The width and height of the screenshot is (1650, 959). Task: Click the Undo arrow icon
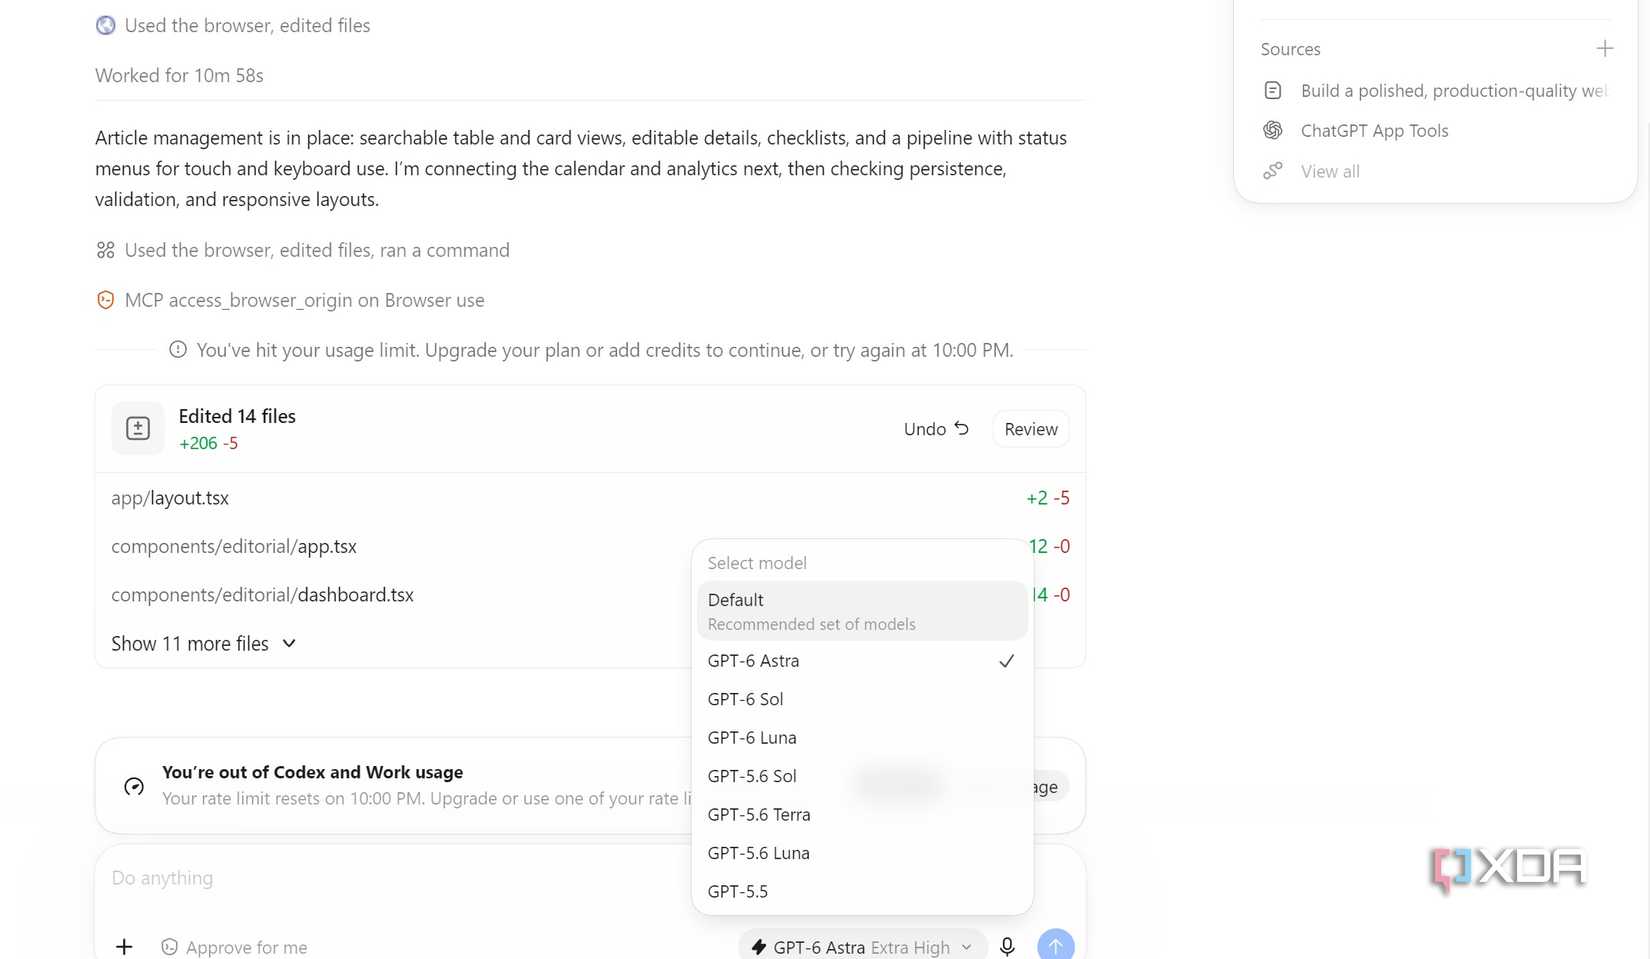point(961,428)
